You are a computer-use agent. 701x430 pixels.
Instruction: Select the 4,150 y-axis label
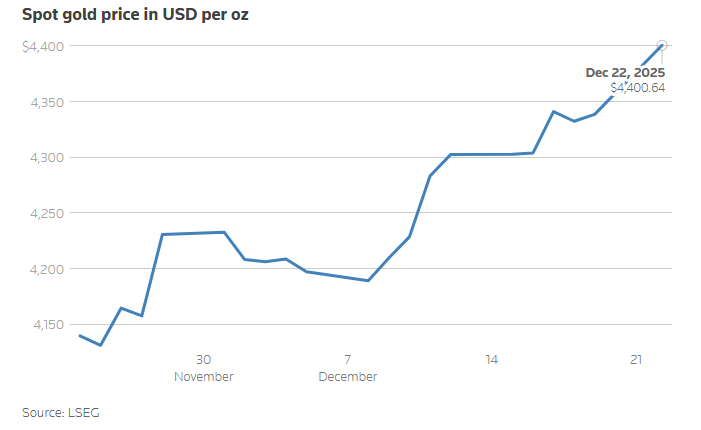47,324
